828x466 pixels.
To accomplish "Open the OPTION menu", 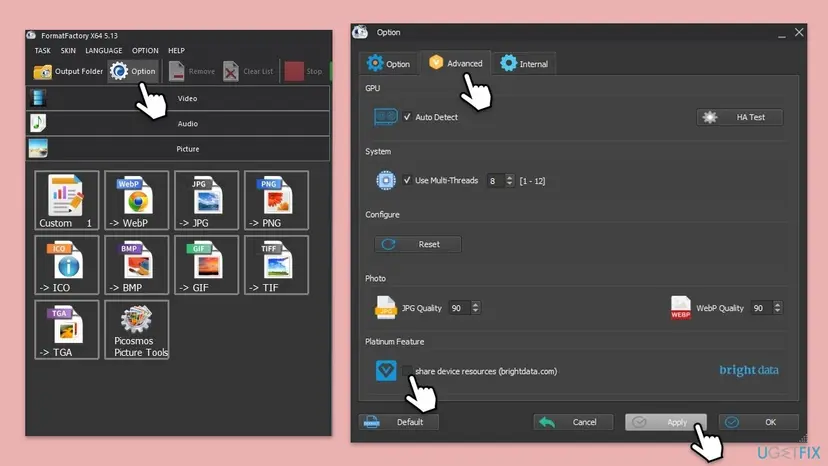I will pyautogui.click(x=145, y=51).
